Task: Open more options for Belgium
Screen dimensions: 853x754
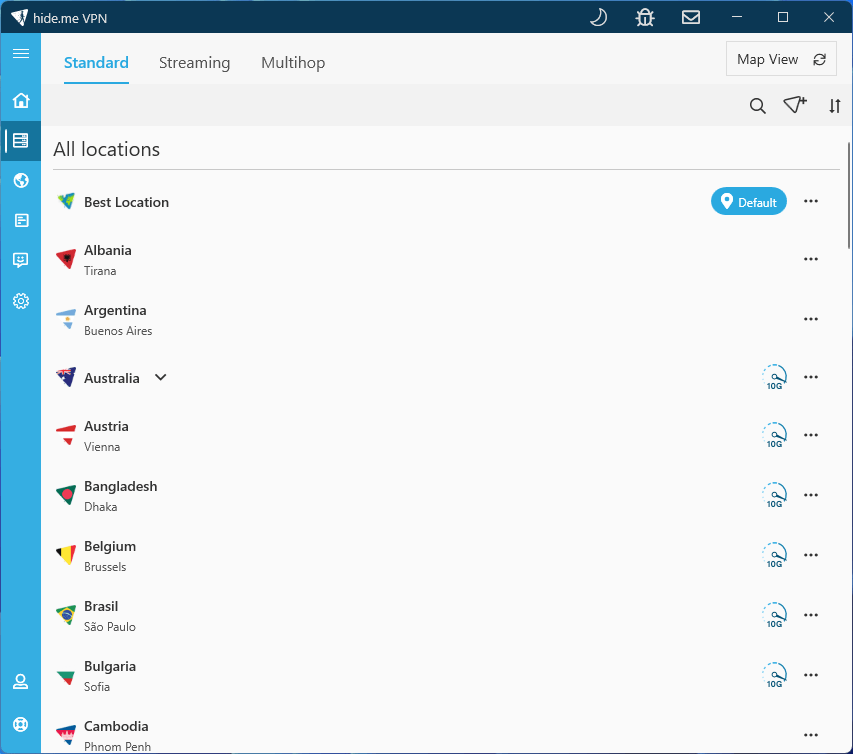Action: 811,555
